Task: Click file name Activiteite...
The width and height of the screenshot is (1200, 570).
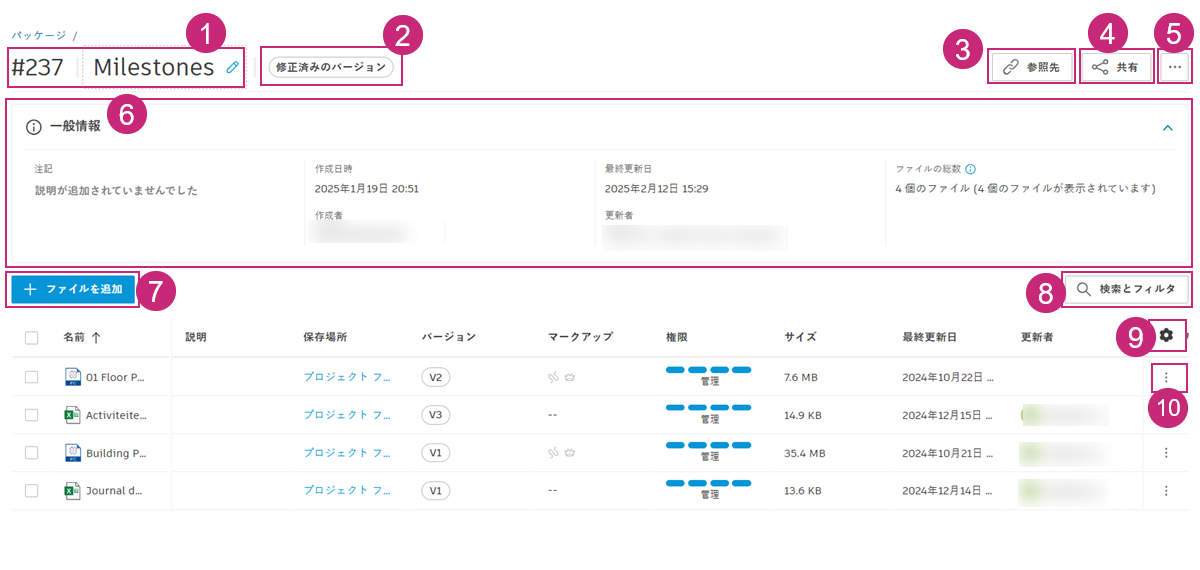Action: (x=116, y=415)
